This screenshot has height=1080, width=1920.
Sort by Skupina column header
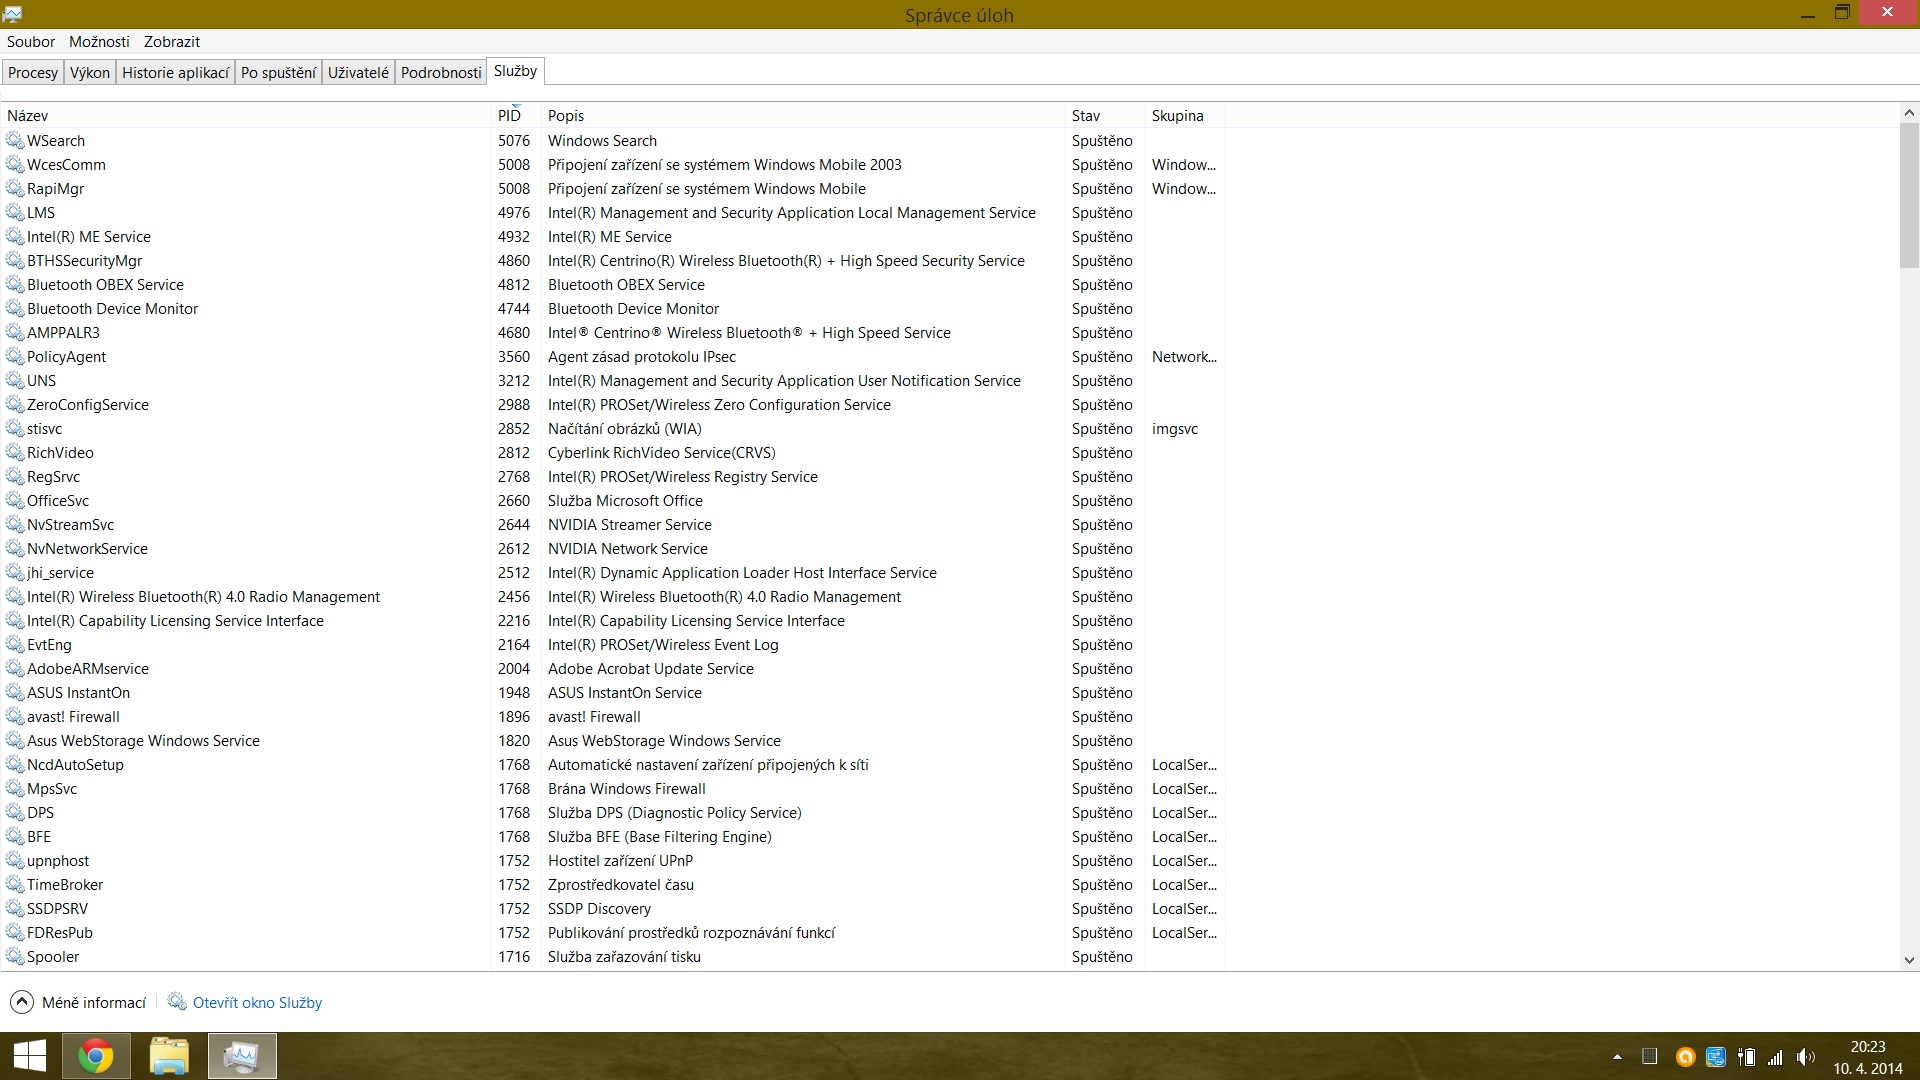(1185, 115)
